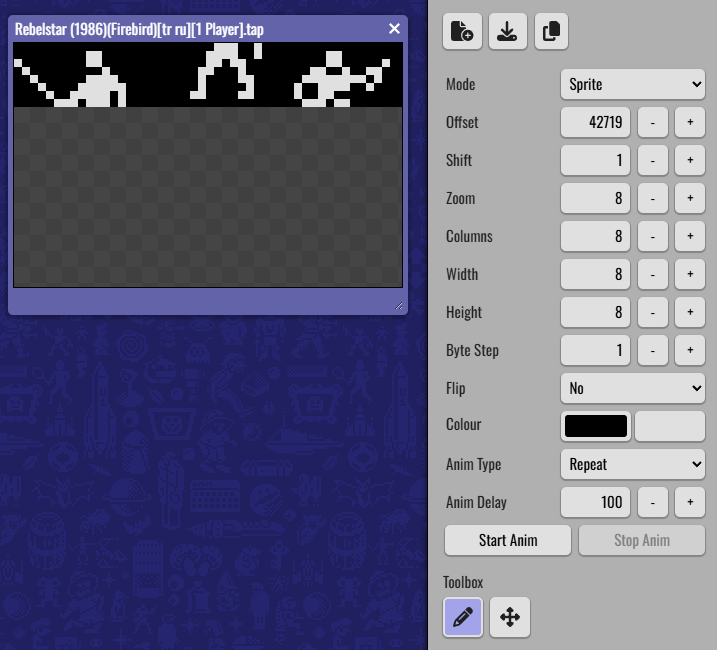Click the first sprite in the canvas
The image size is (717, 650).
pos(70,79)
